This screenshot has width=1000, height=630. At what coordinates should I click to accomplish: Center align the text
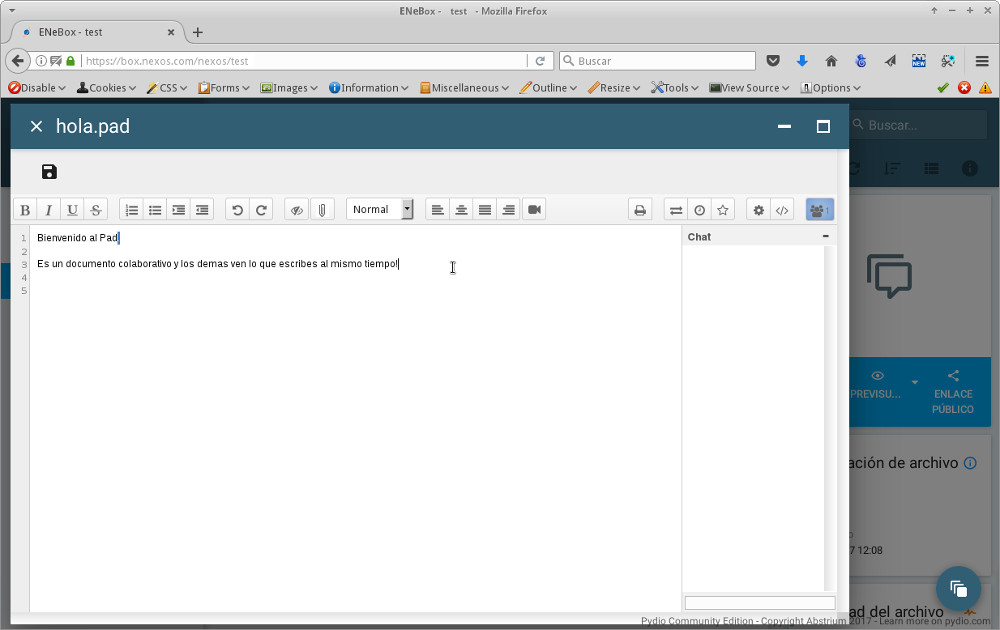[461, 210]
